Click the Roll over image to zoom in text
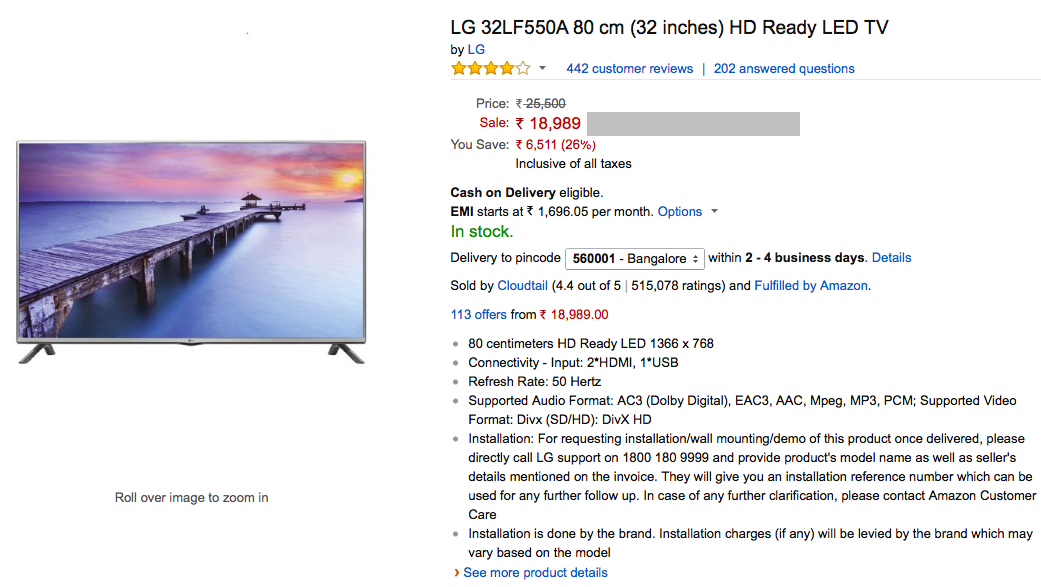1041x587 pixels. click(191, 498)
